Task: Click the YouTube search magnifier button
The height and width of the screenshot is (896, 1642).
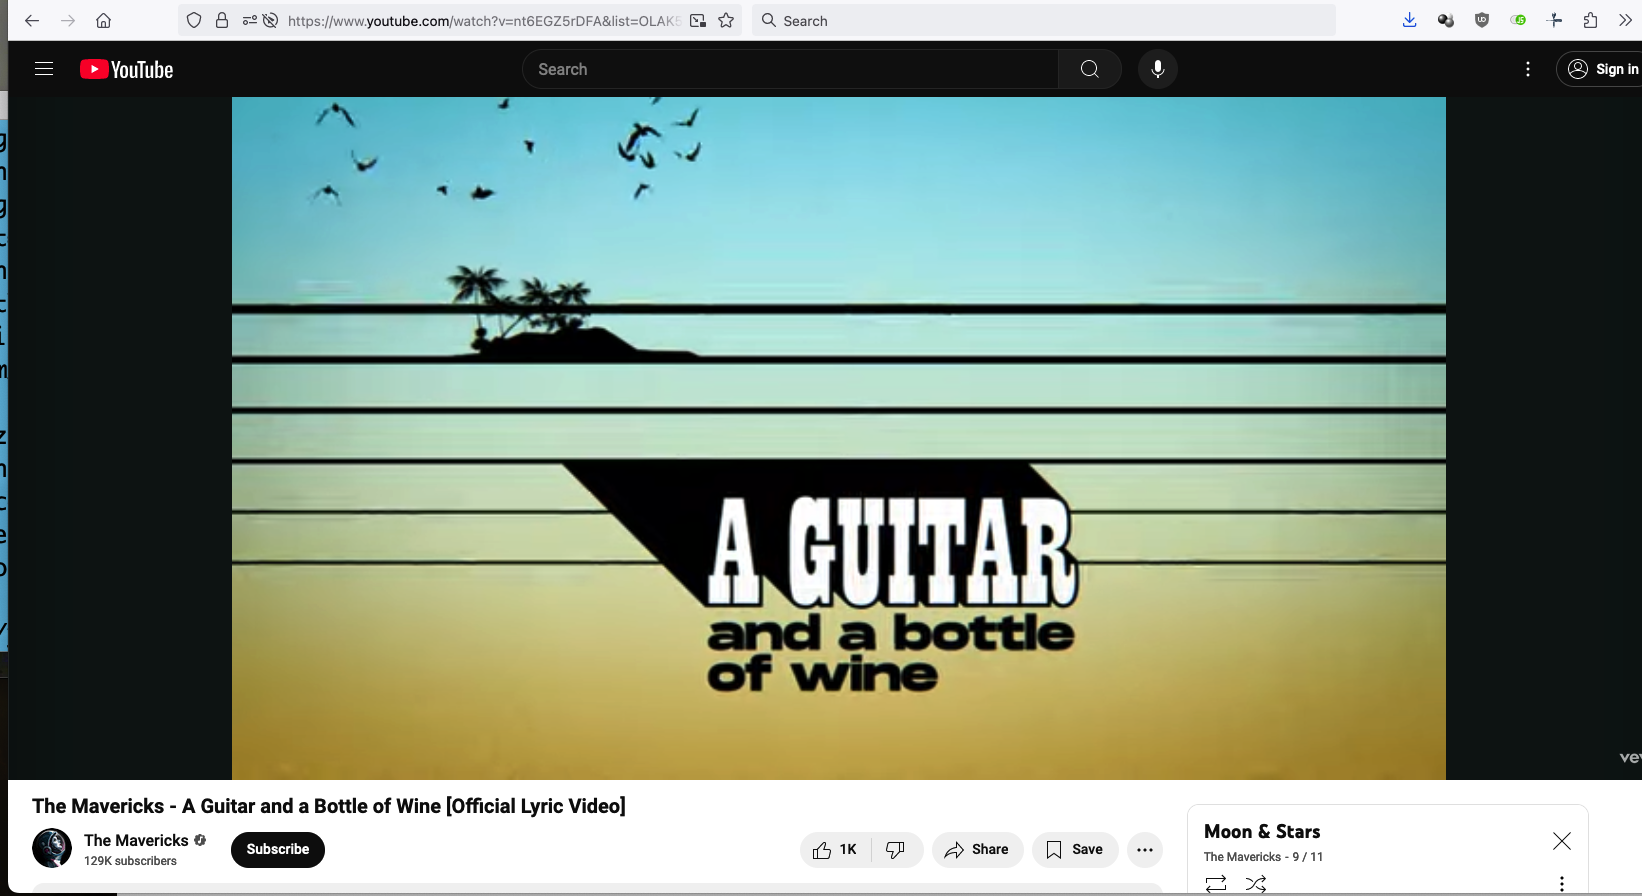Action: pyautogui.click(x=1090, y=69)
